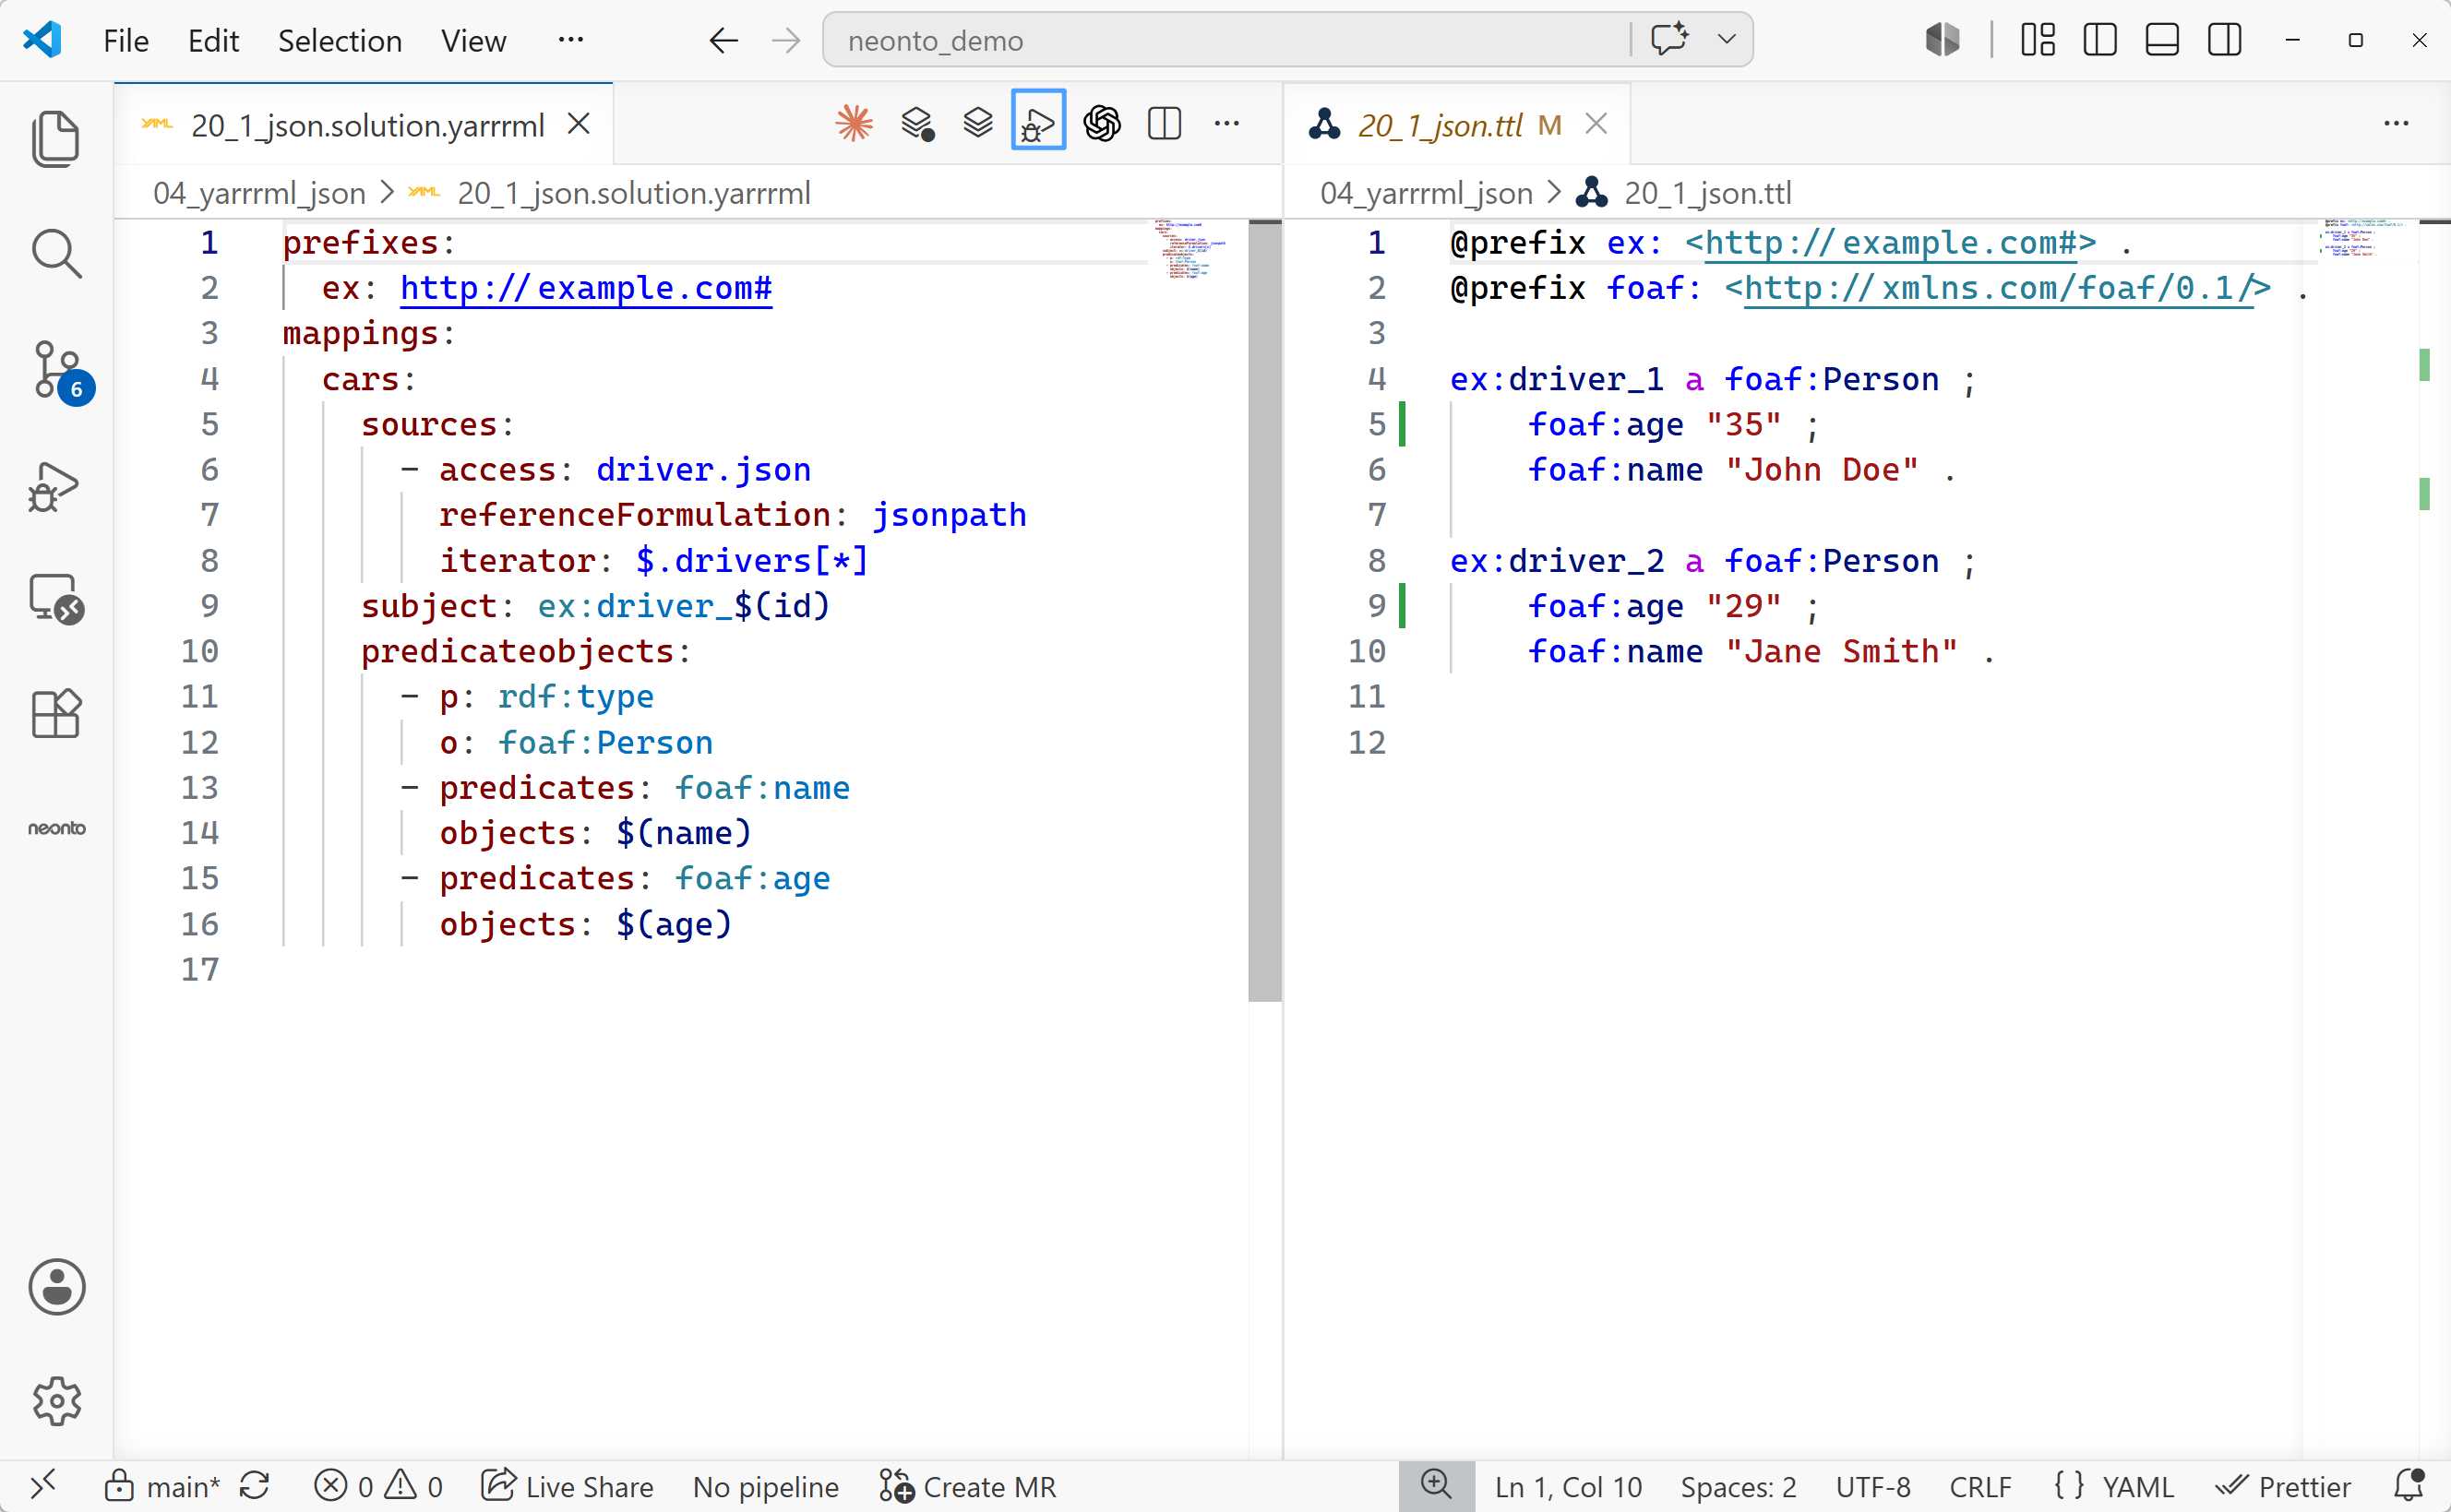Show more actions for the left editor group
The height and width of the screenshot is (1512, 2451).
(1227, 124)
